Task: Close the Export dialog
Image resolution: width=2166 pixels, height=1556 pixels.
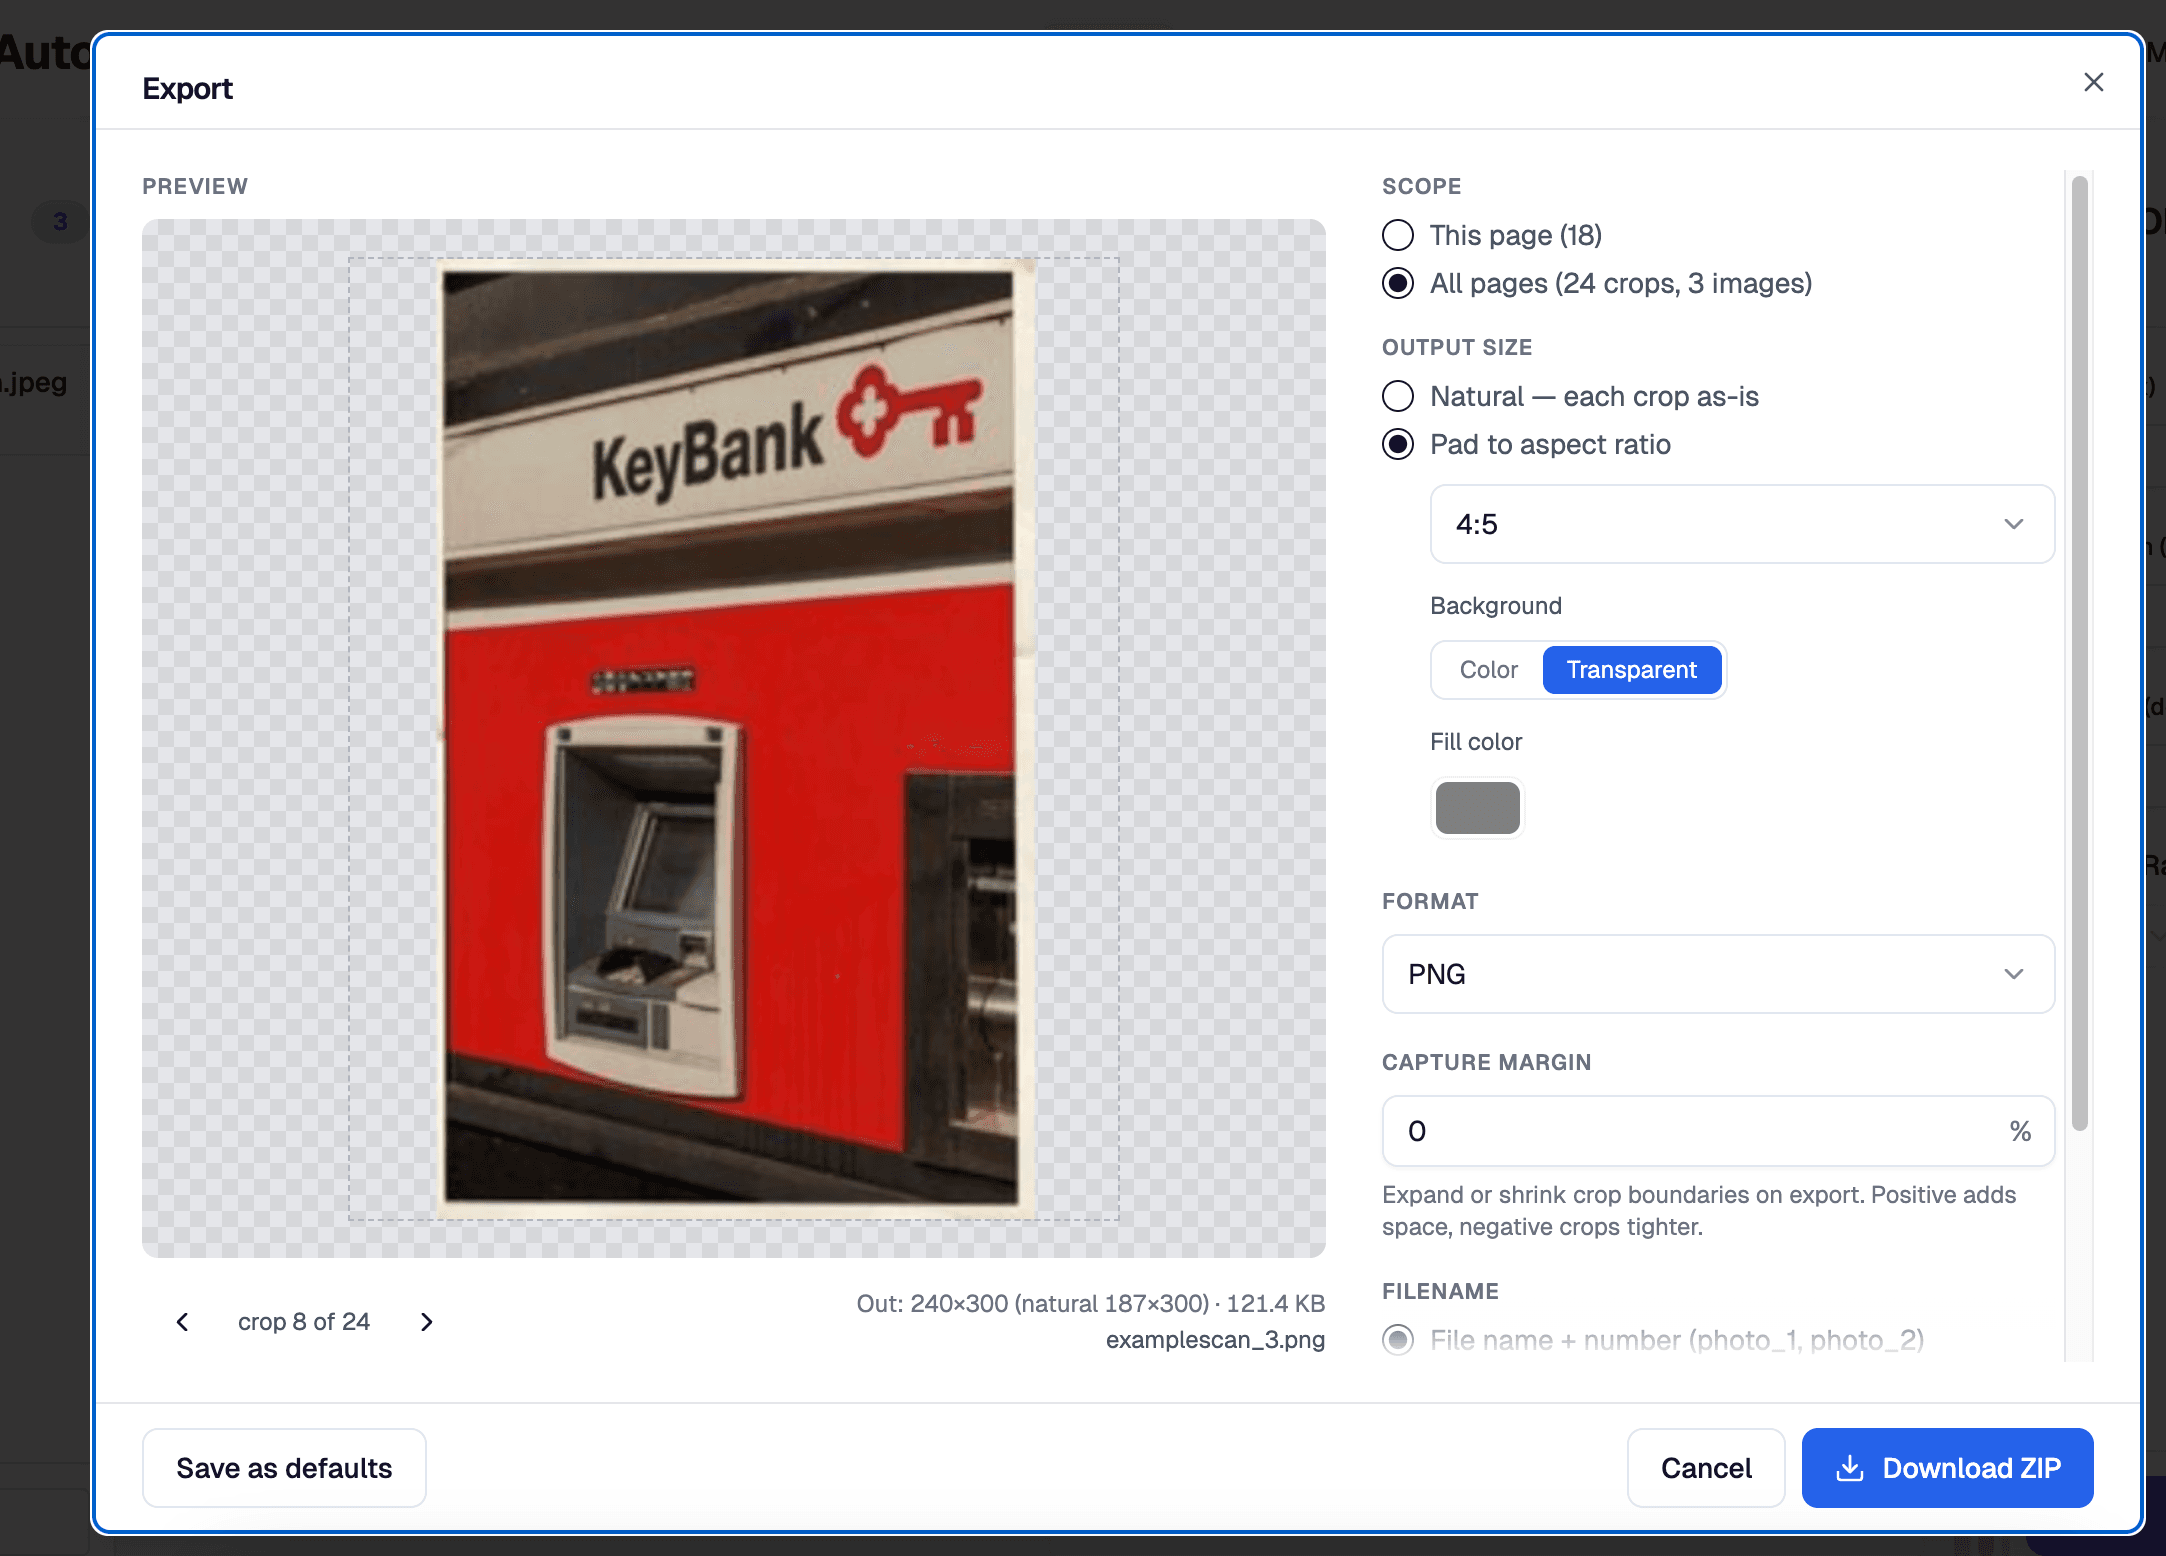Action: click(2093, 82)
